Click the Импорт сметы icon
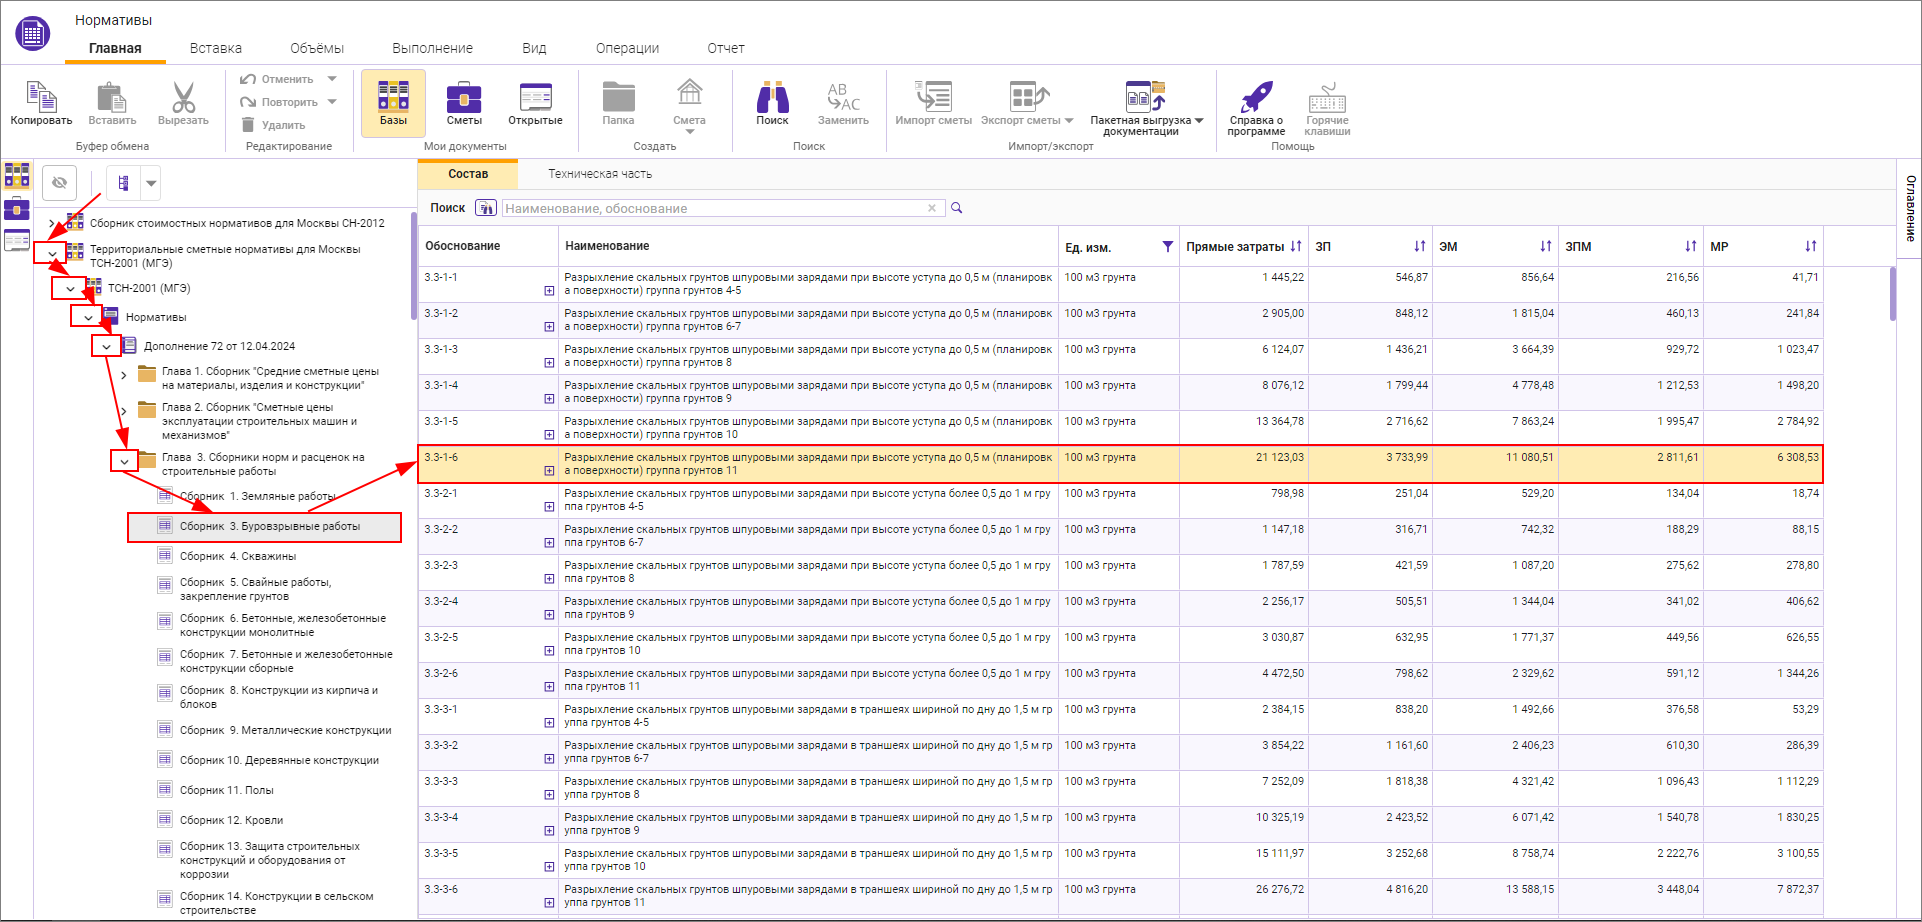This screenshot has width=1922, height=922. click(x=934, y=96)
